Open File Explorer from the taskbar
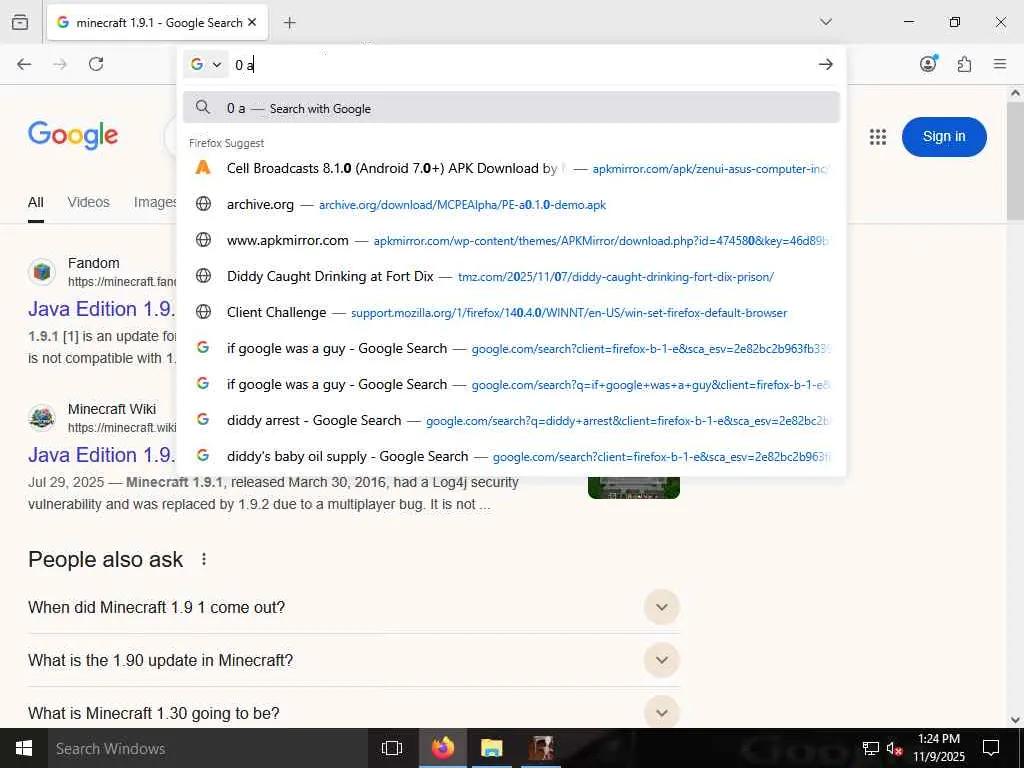The width and height of the screenshot is (1024, 768). [491, 748]
